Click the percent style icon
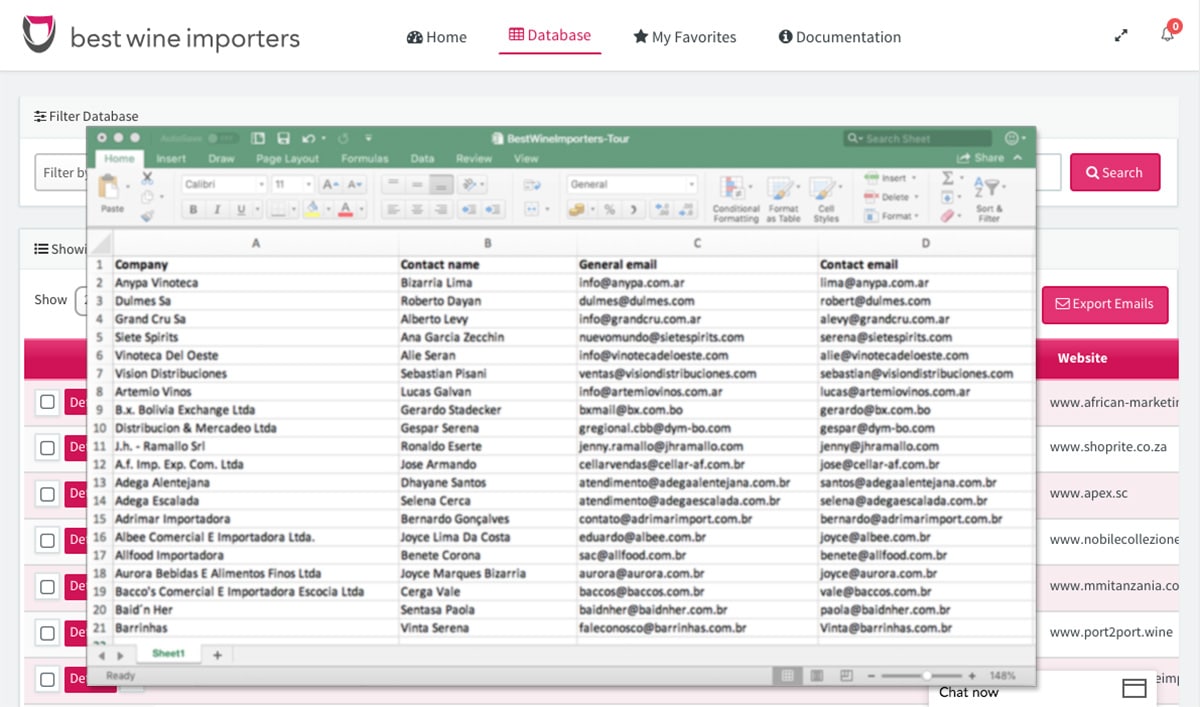1200x707 pixels. click(608, 210)
